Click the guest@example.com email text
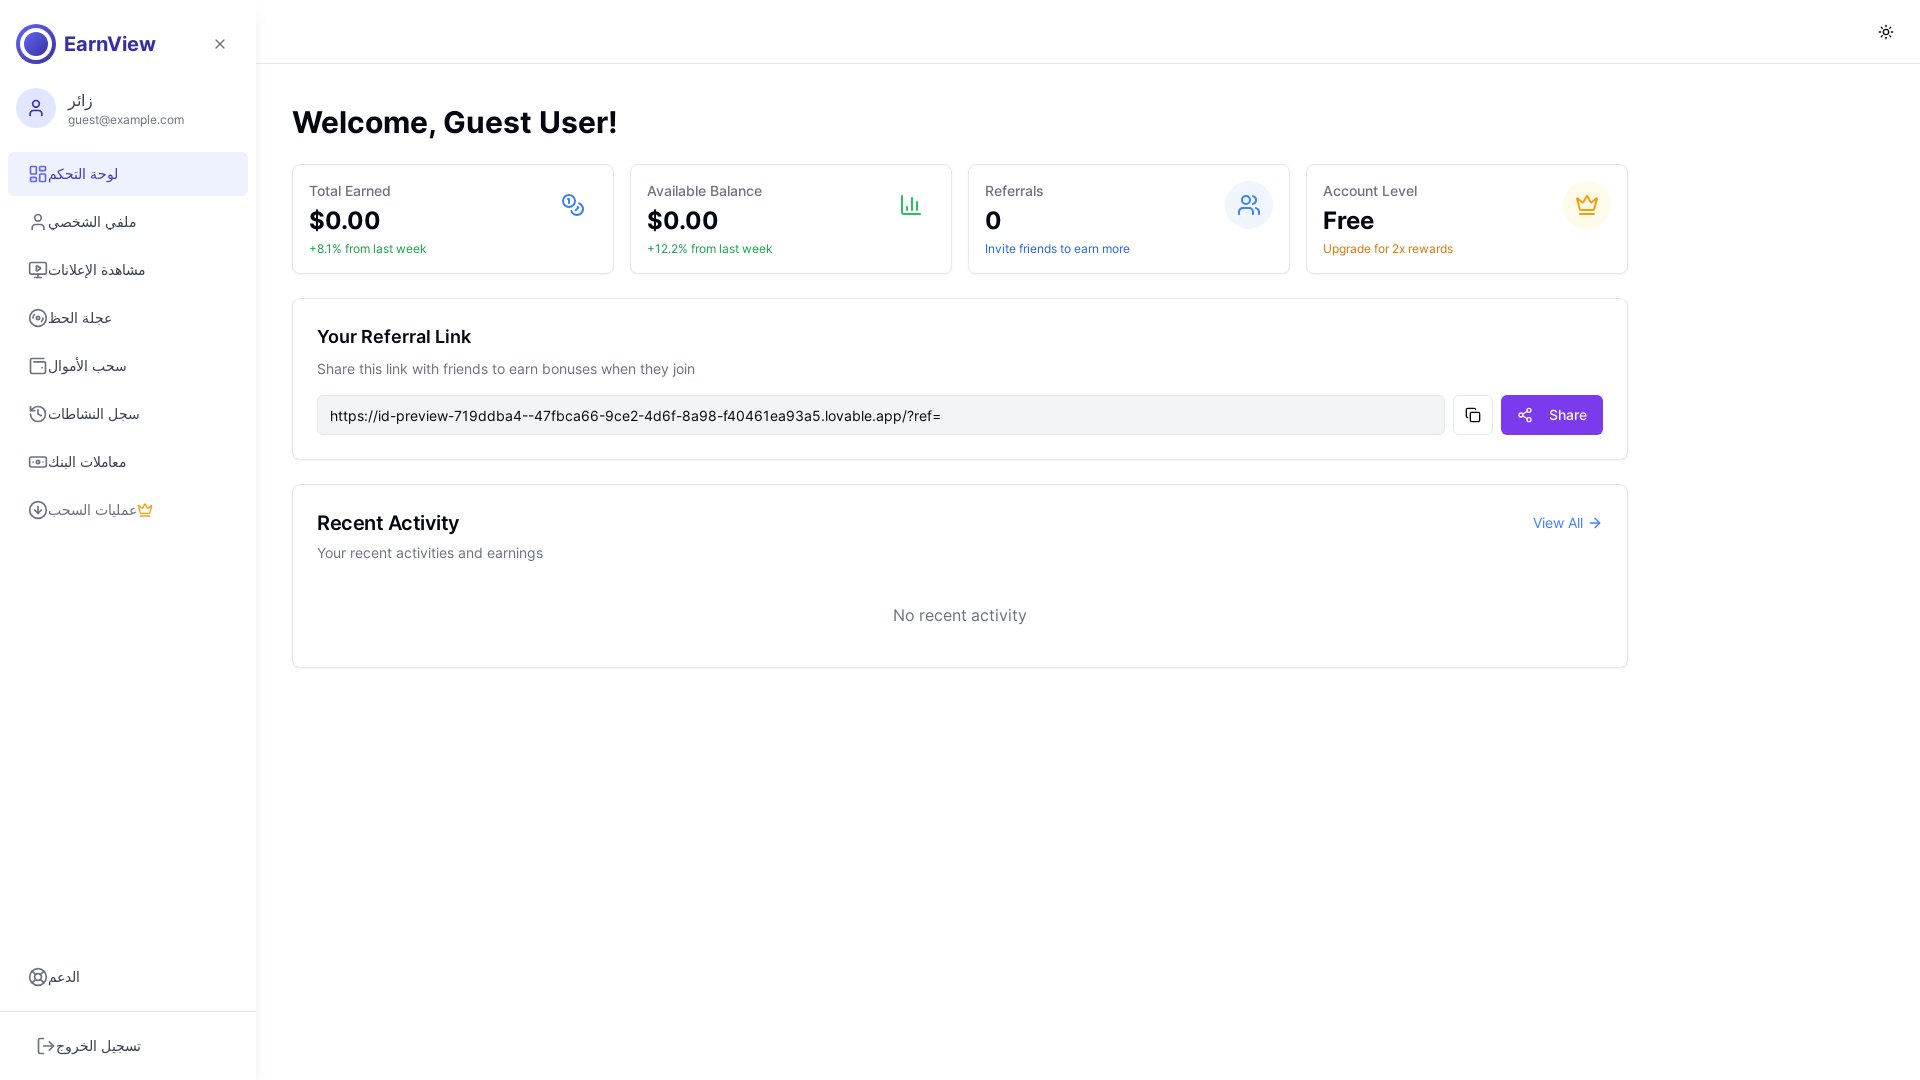1920x1080 pixels. coord(126,120)
